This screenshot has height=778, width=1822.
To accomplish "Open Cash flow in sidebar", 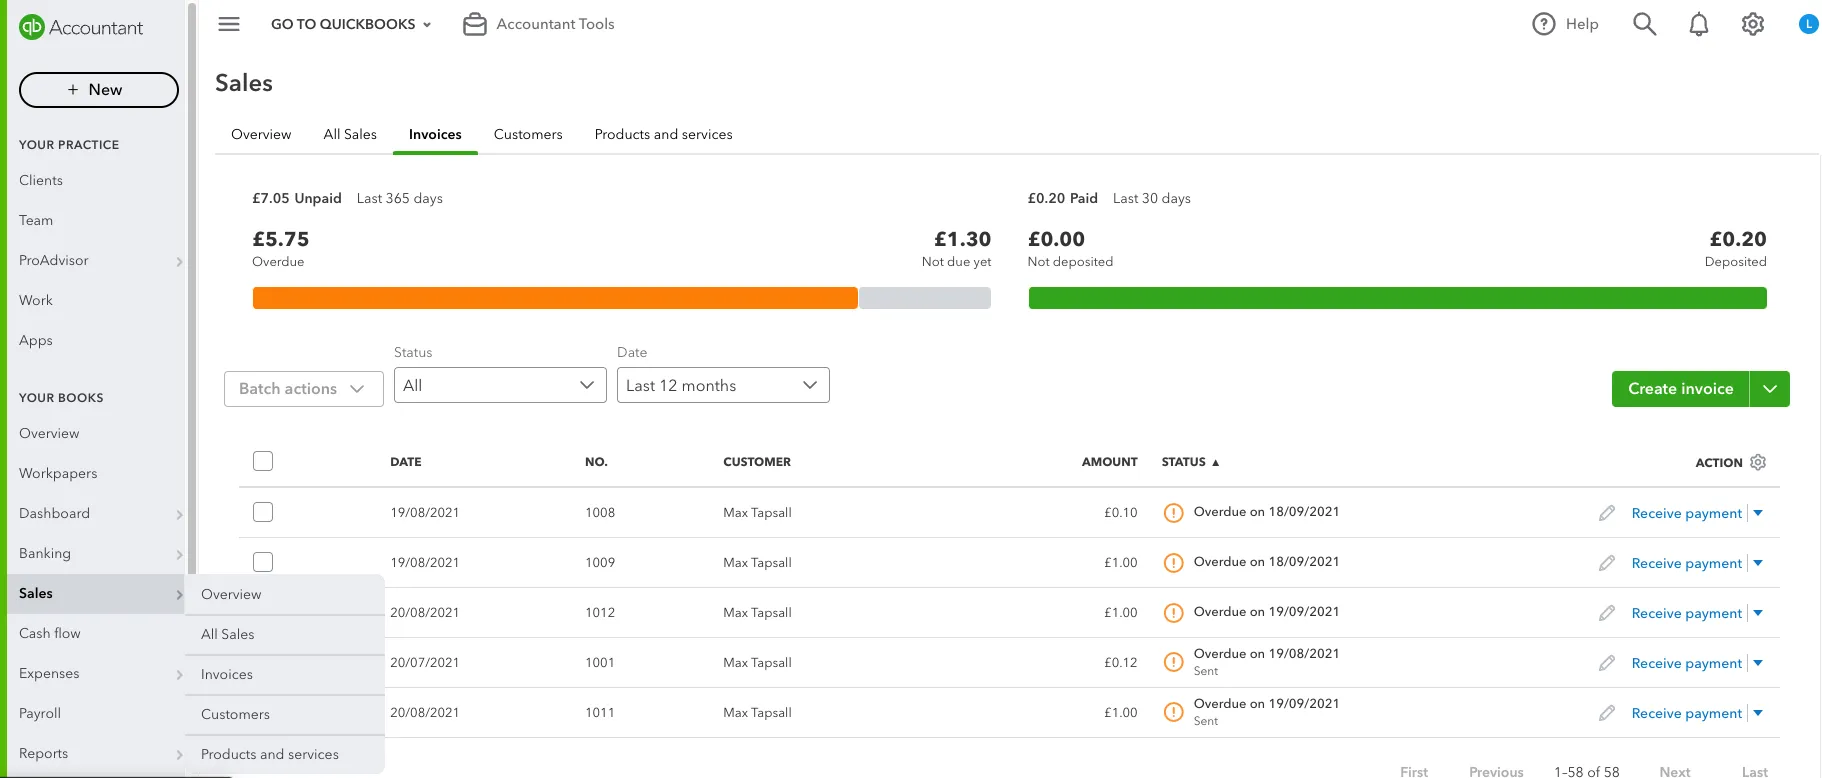I will point(50,633).
